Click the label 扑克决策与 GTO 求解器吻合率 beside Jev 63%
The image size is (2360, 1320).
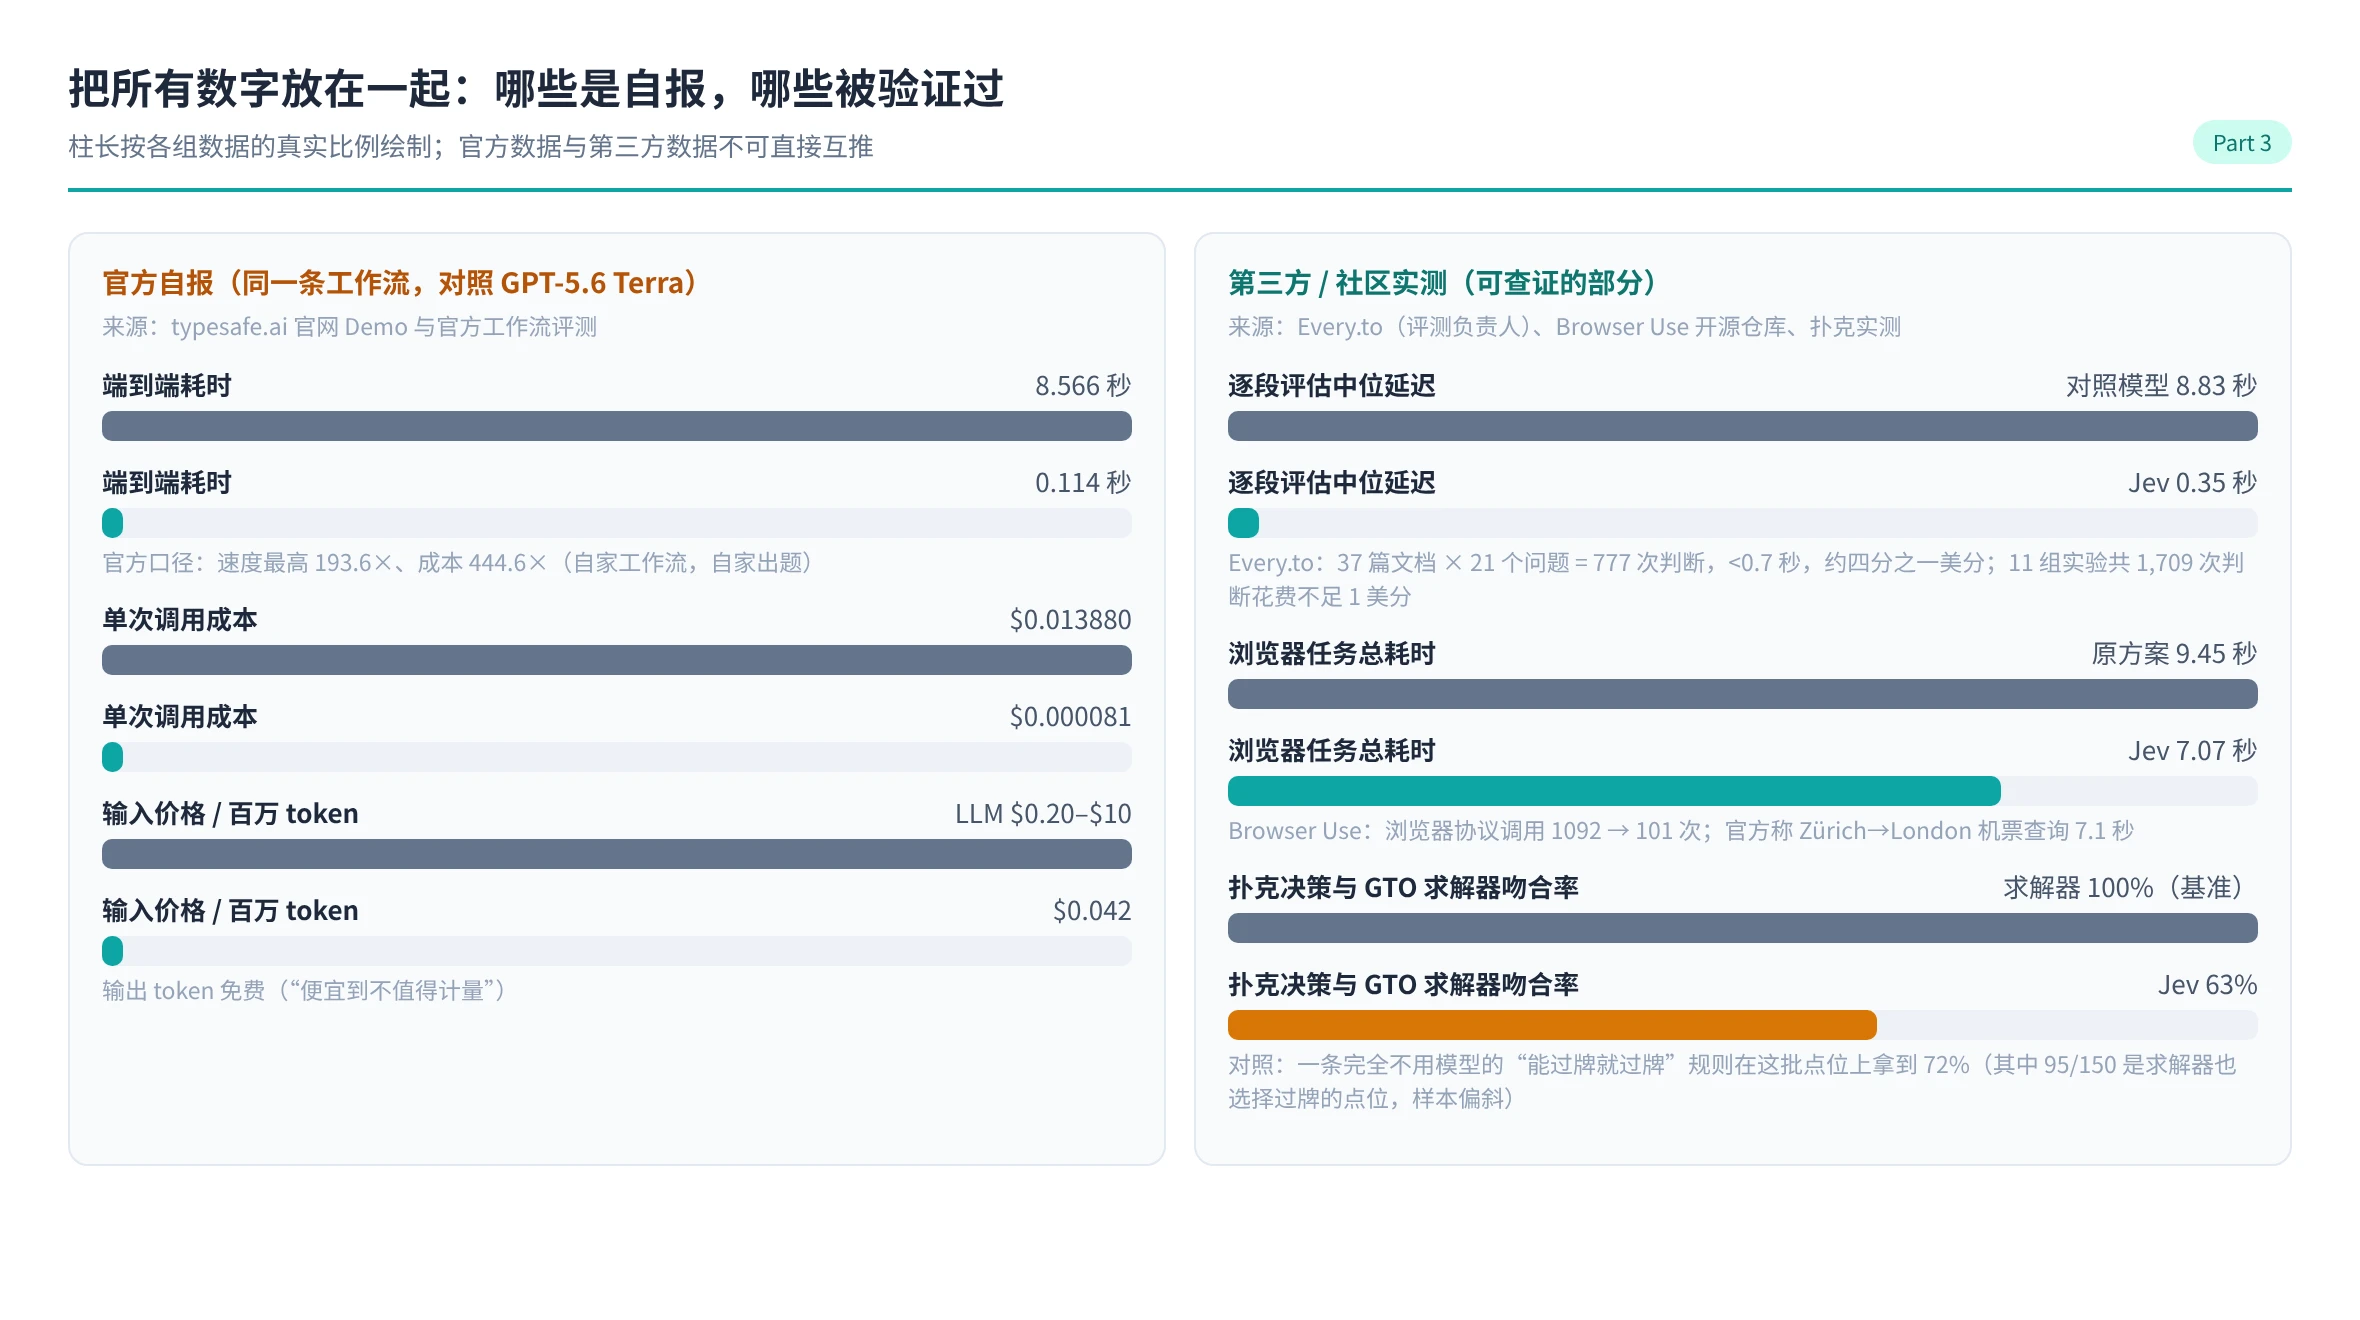[x=1404, y=985]
